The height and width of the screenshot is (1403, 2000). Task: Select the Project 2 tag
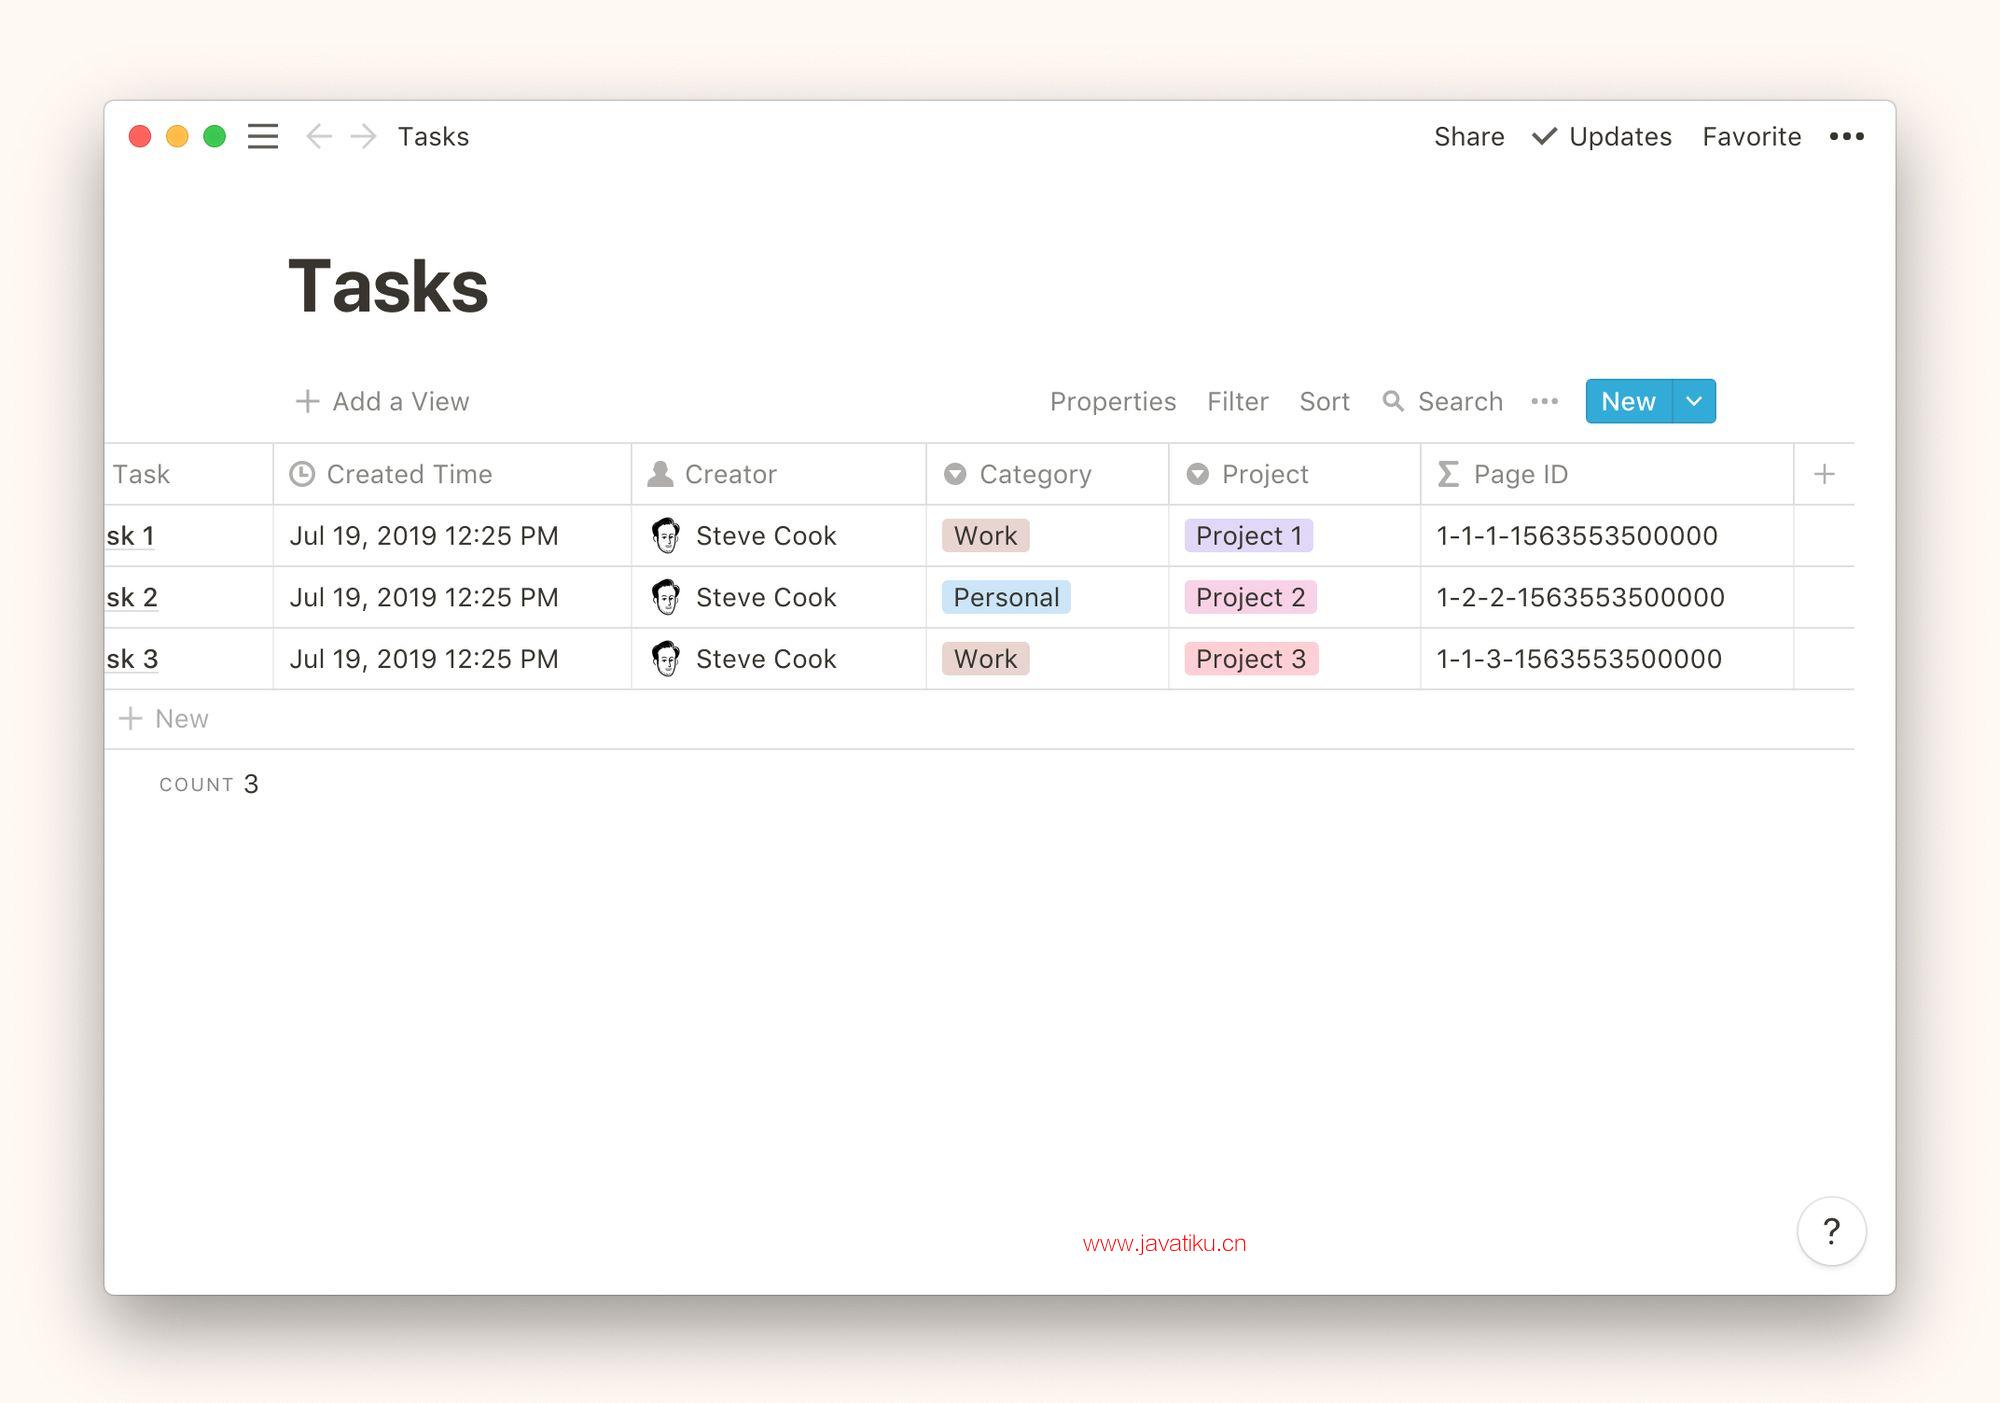(x=1250, y=597)
